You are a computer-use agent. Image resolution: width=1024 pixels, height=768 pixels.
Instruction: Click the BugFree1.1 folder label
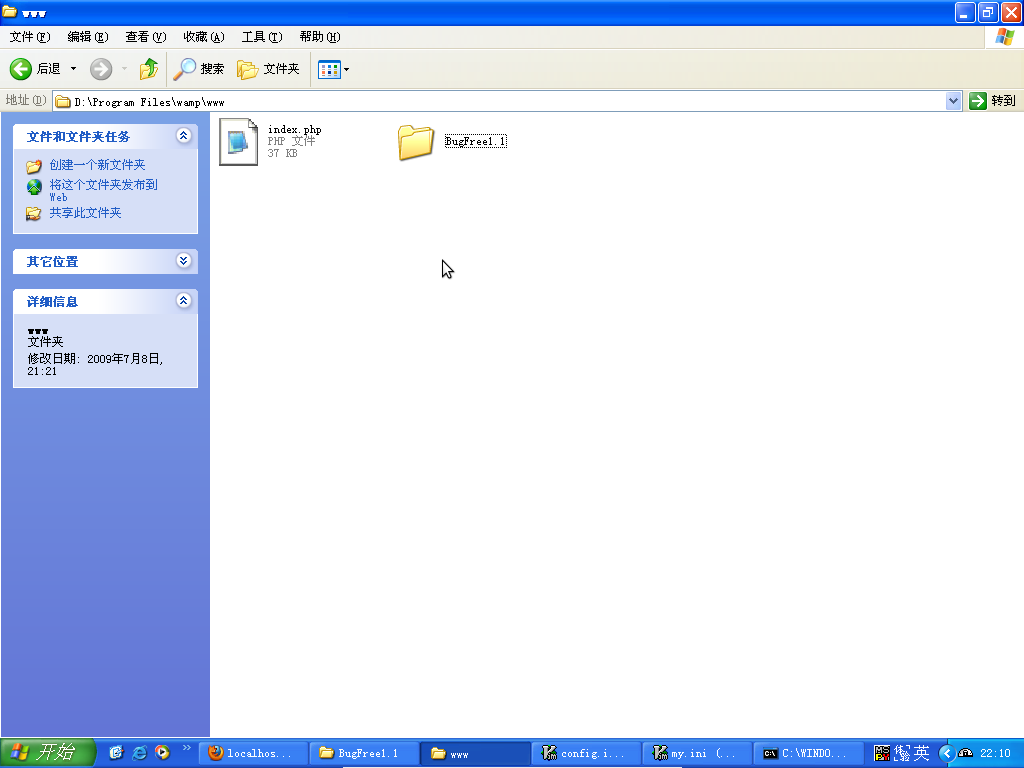point(475,141)
